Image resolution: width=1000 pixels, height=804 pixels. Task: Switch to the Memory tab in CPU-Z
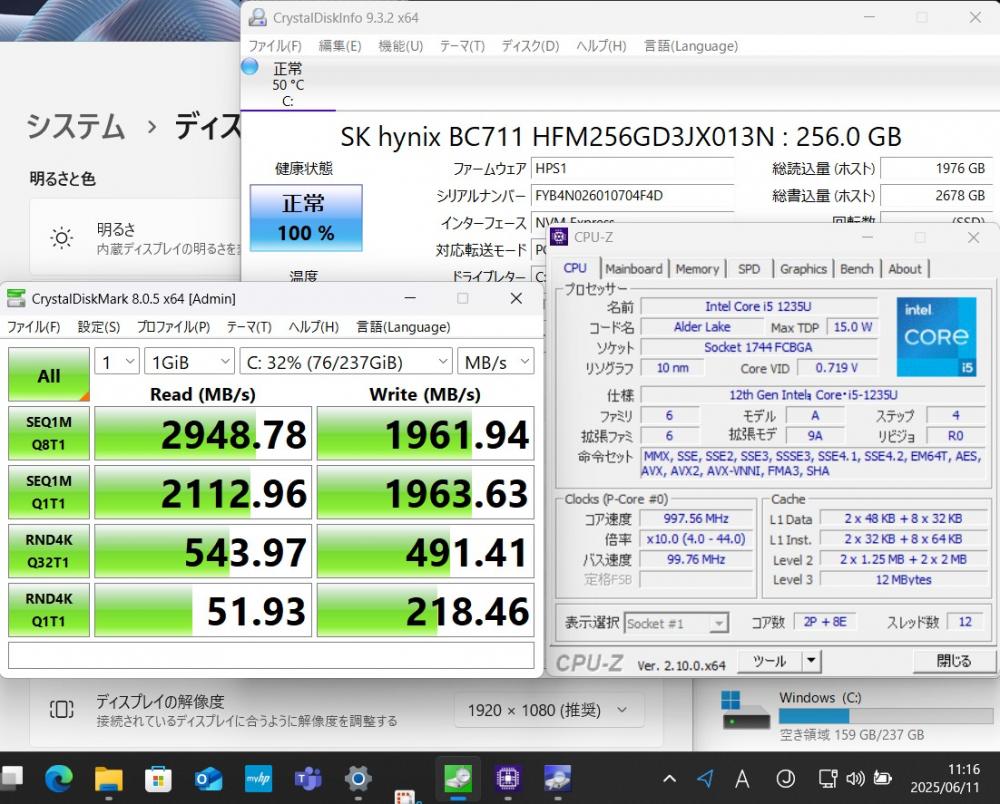click(x=697, y=269)
